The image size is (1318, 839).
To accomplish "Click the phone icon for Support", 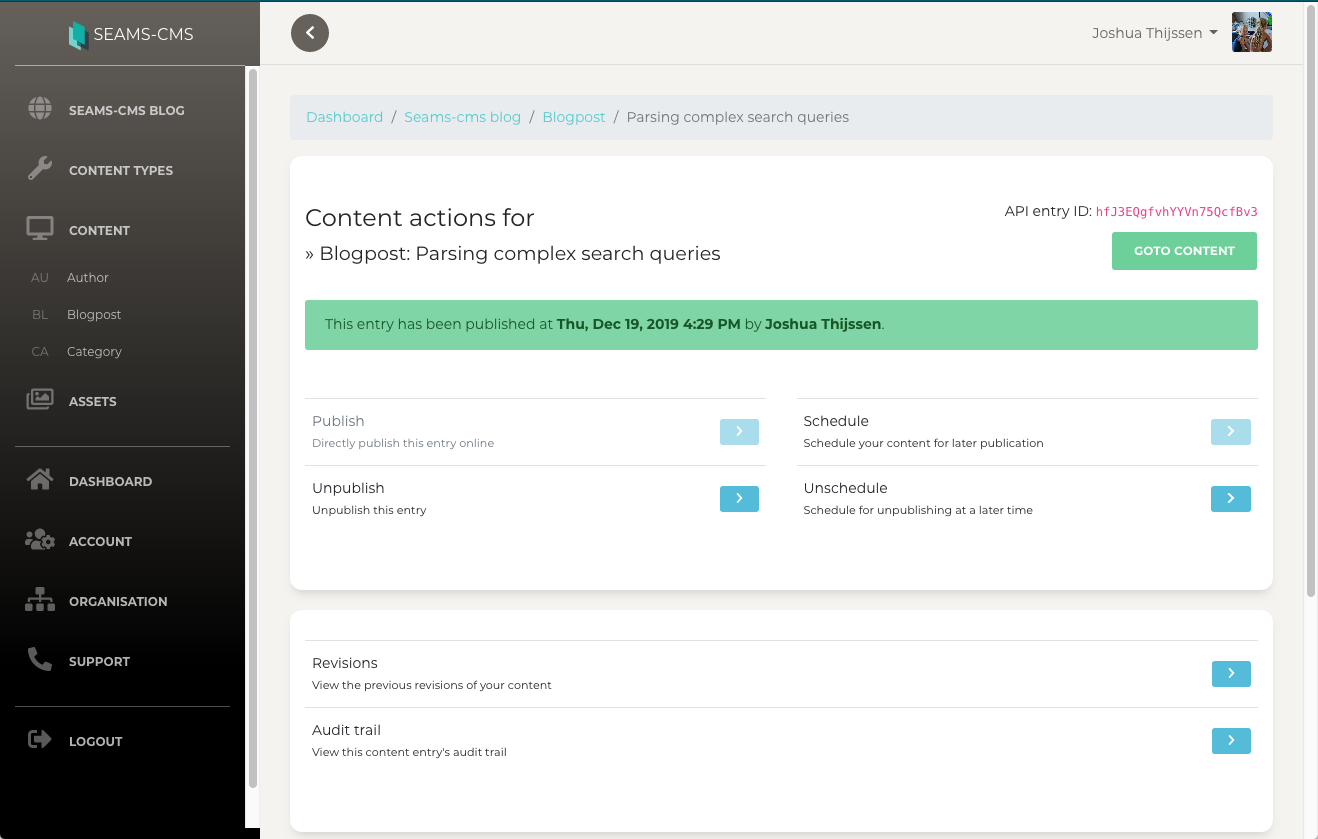I will point(40,660).
